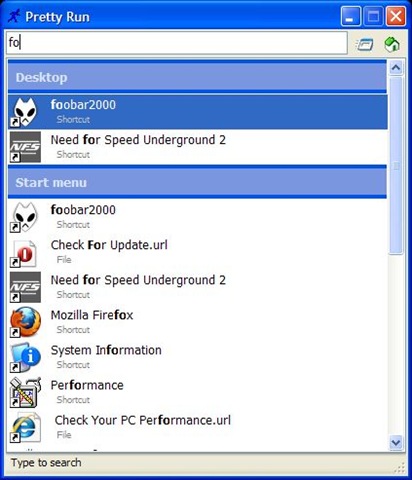Click the Desktop section header

click(x=197, y=77)
